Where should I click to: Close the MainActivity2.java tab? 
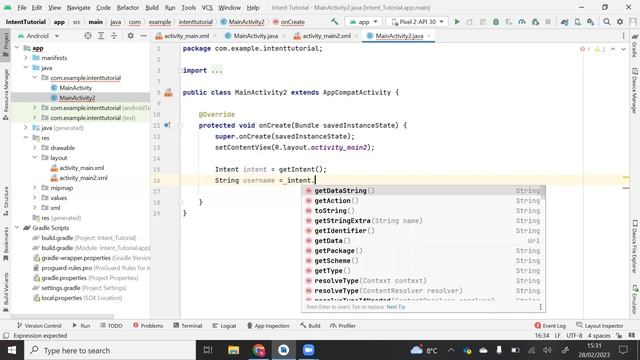coord(429,36)
